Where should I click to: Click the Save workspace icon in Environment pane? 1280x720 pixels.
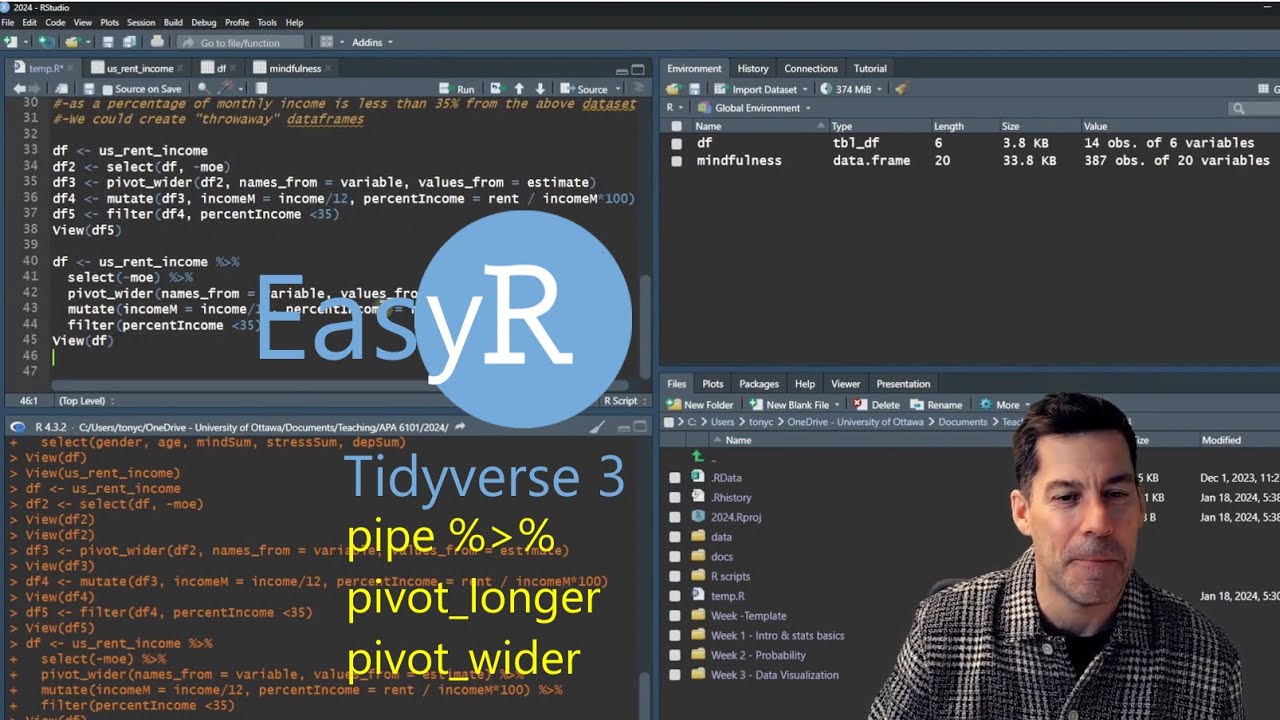pos(694,89)
